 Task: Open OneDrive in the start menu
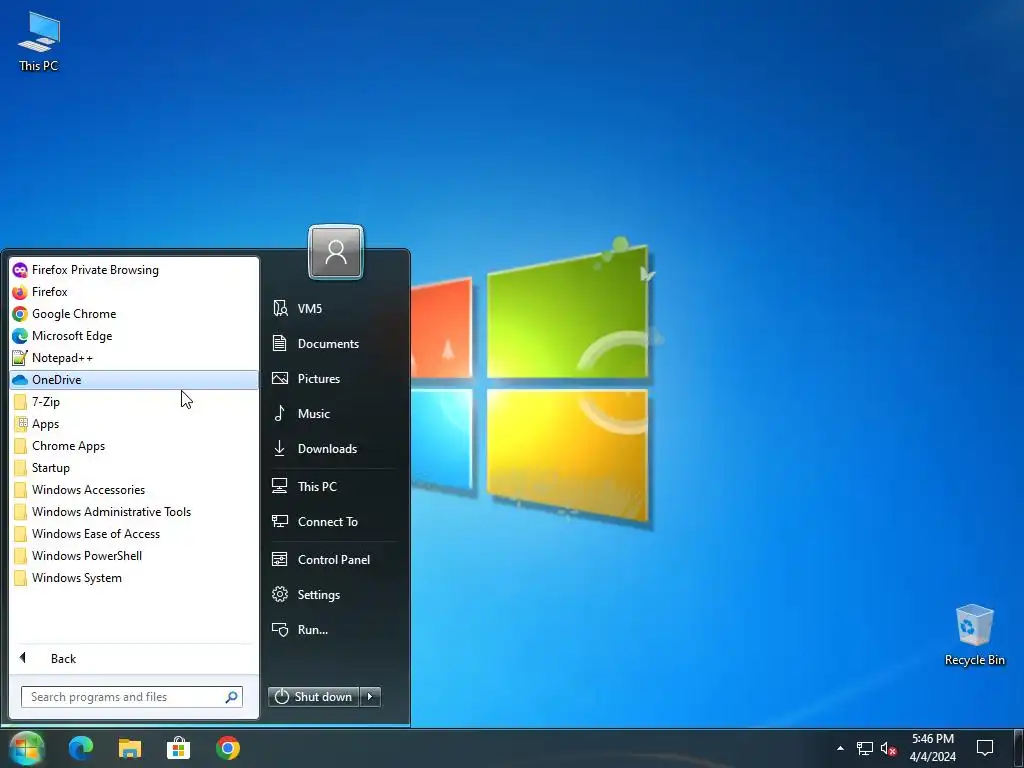pyautogui.click(x=134, y=380)
